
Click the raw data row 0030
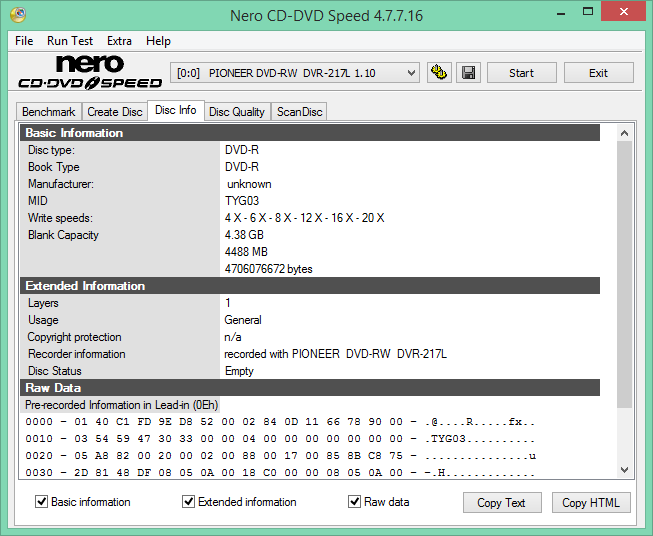click(280, 473)
